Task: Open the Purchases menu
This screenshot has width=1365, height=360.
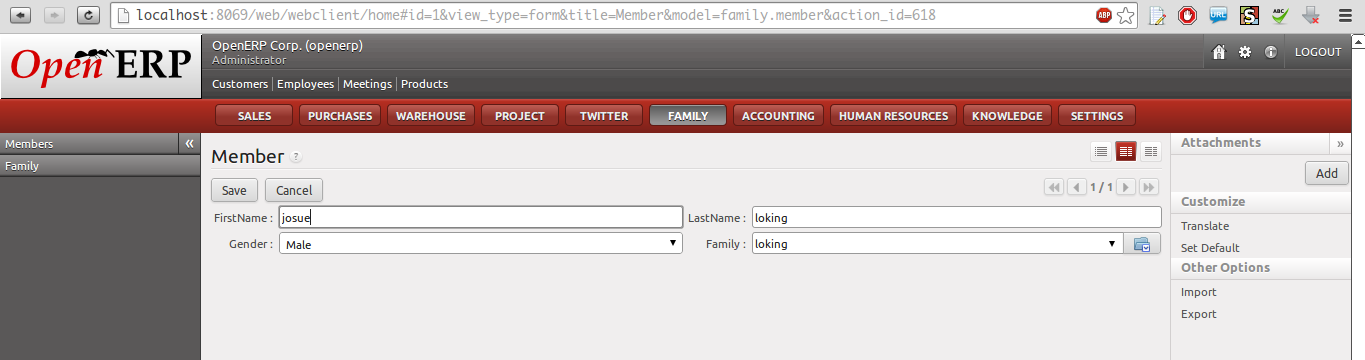Action: (x=340, y=116)
